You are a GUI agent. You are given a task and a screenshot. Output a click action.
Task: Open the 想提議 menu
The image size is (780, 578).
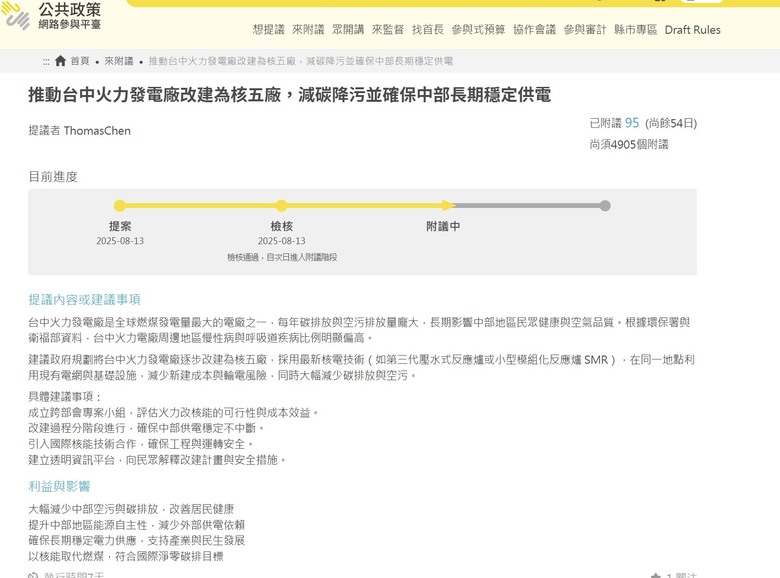coord(269,30)
